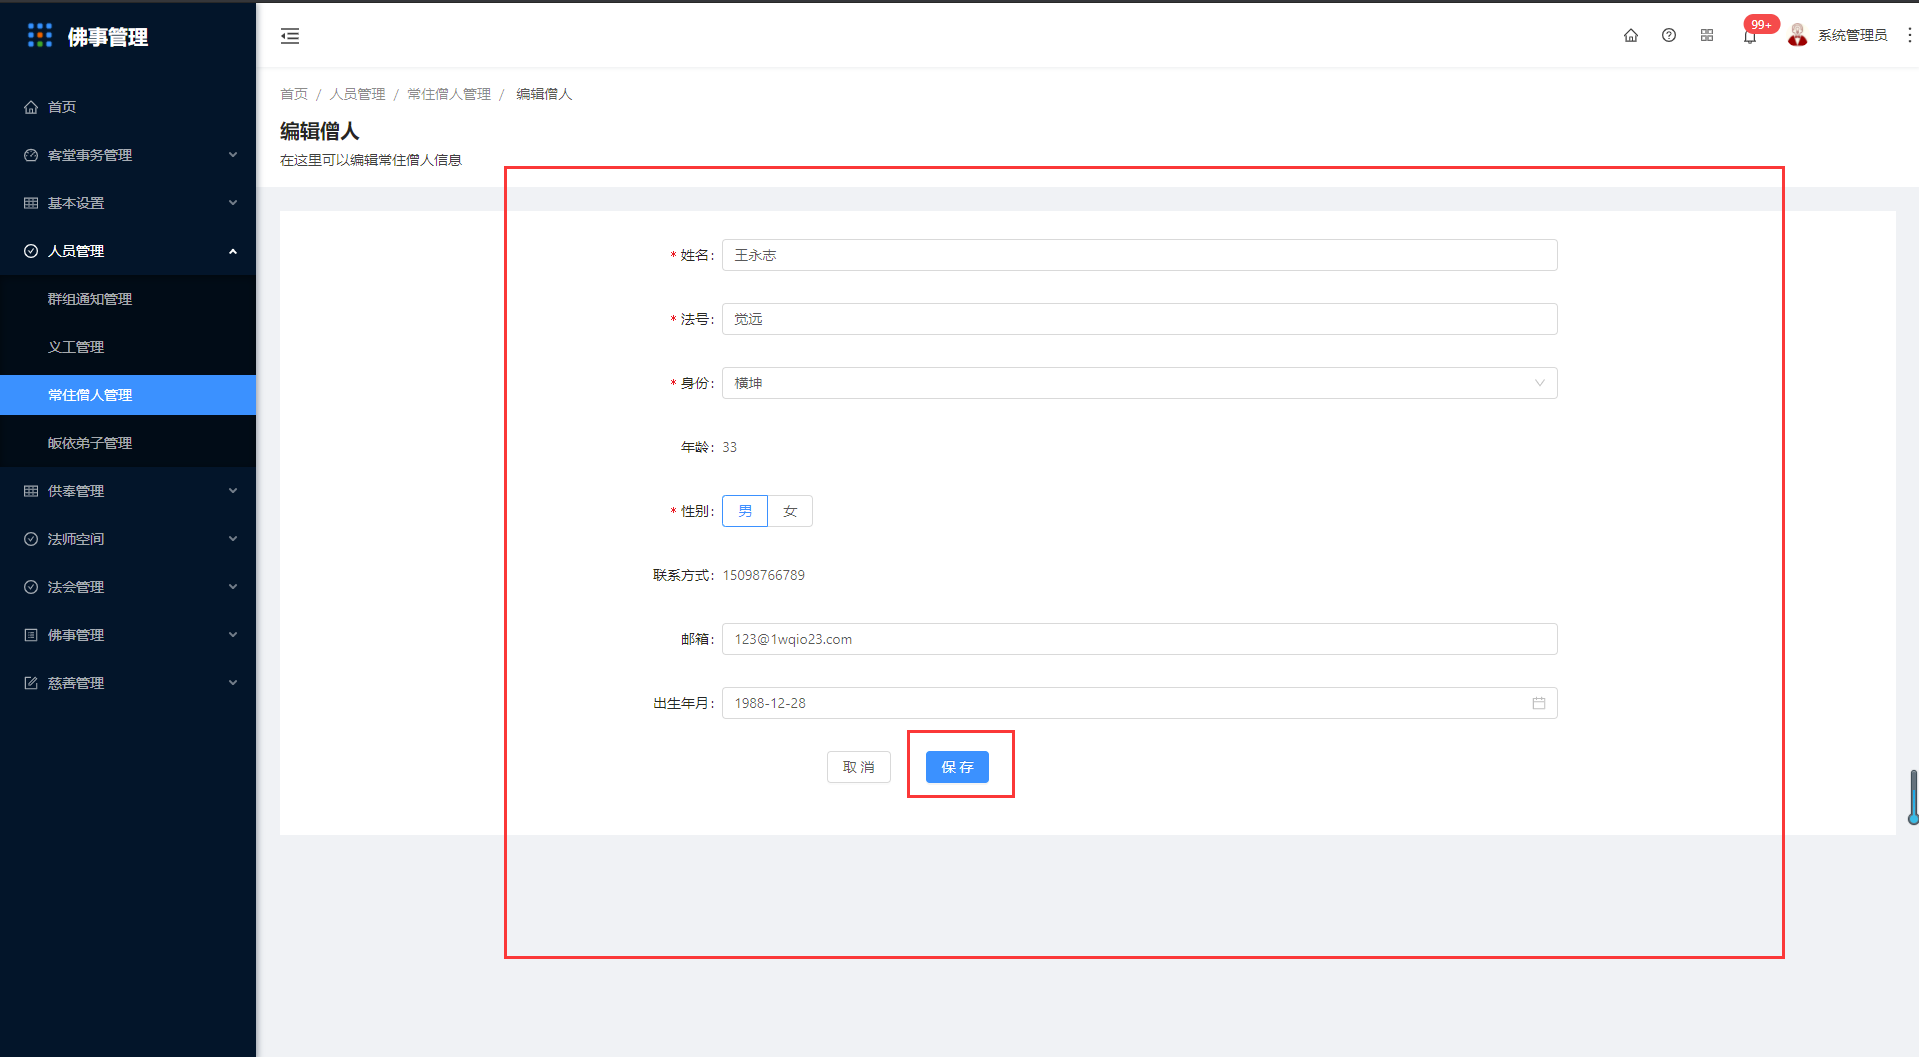
Task: Click the 客堂事务管理 sidebar icon
Action: 31,155
